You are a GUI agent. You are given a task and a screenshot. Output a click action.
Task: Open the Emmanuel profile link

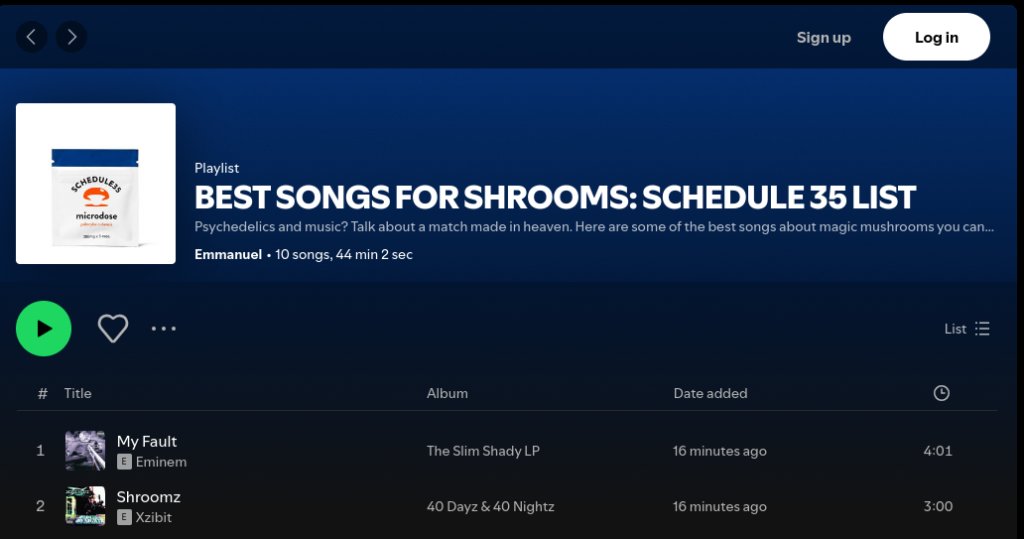click(x=229, y=254)
